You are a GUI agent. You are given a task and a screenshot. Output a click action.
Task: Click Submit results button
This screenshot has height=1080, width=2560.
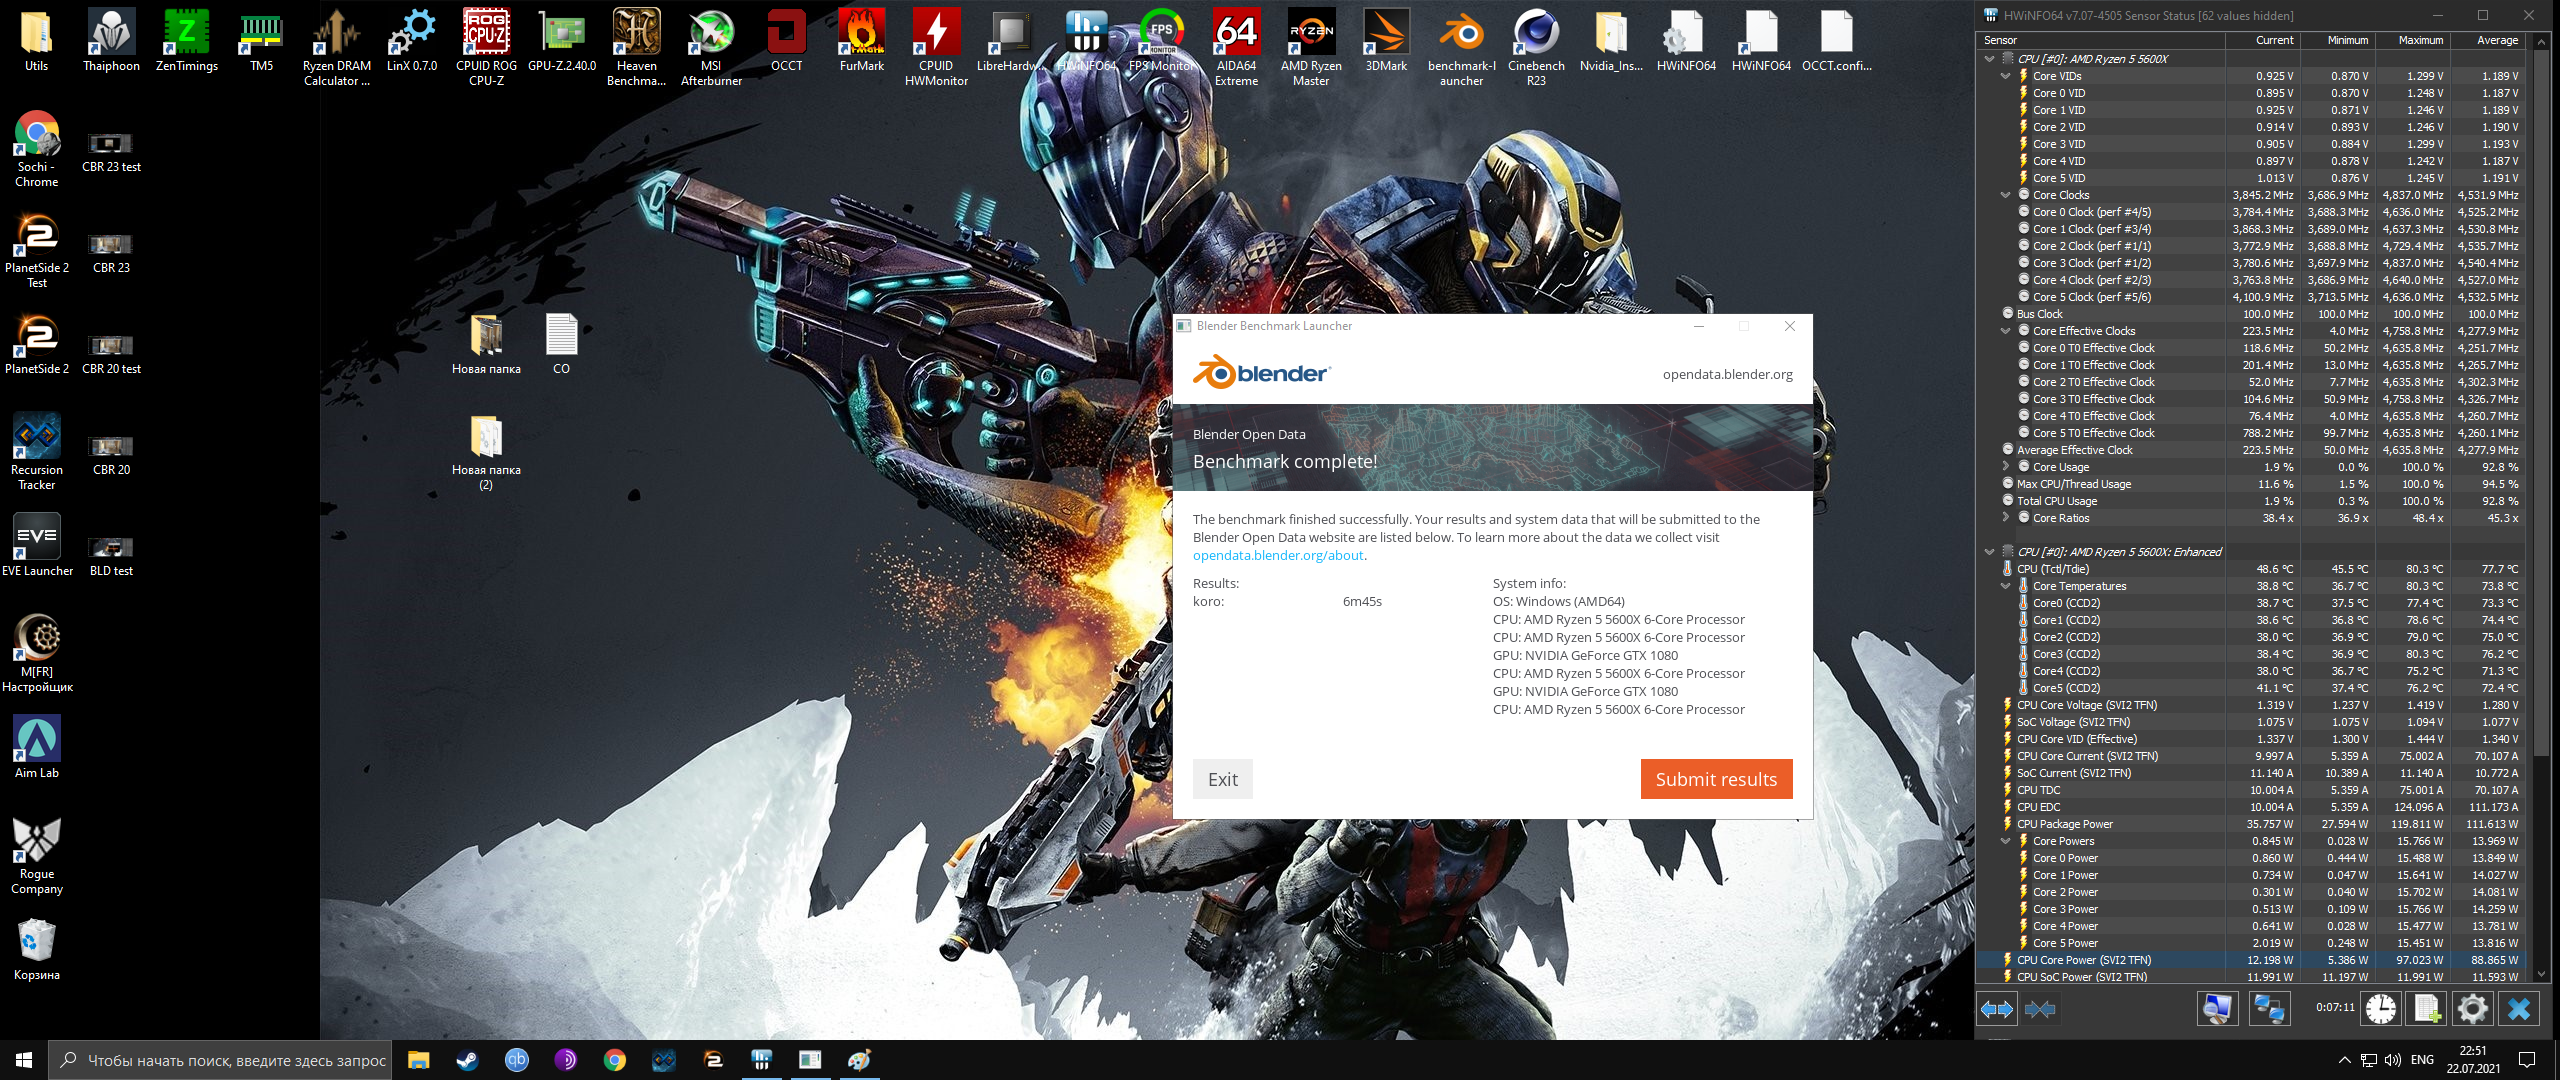point(1715,779)
